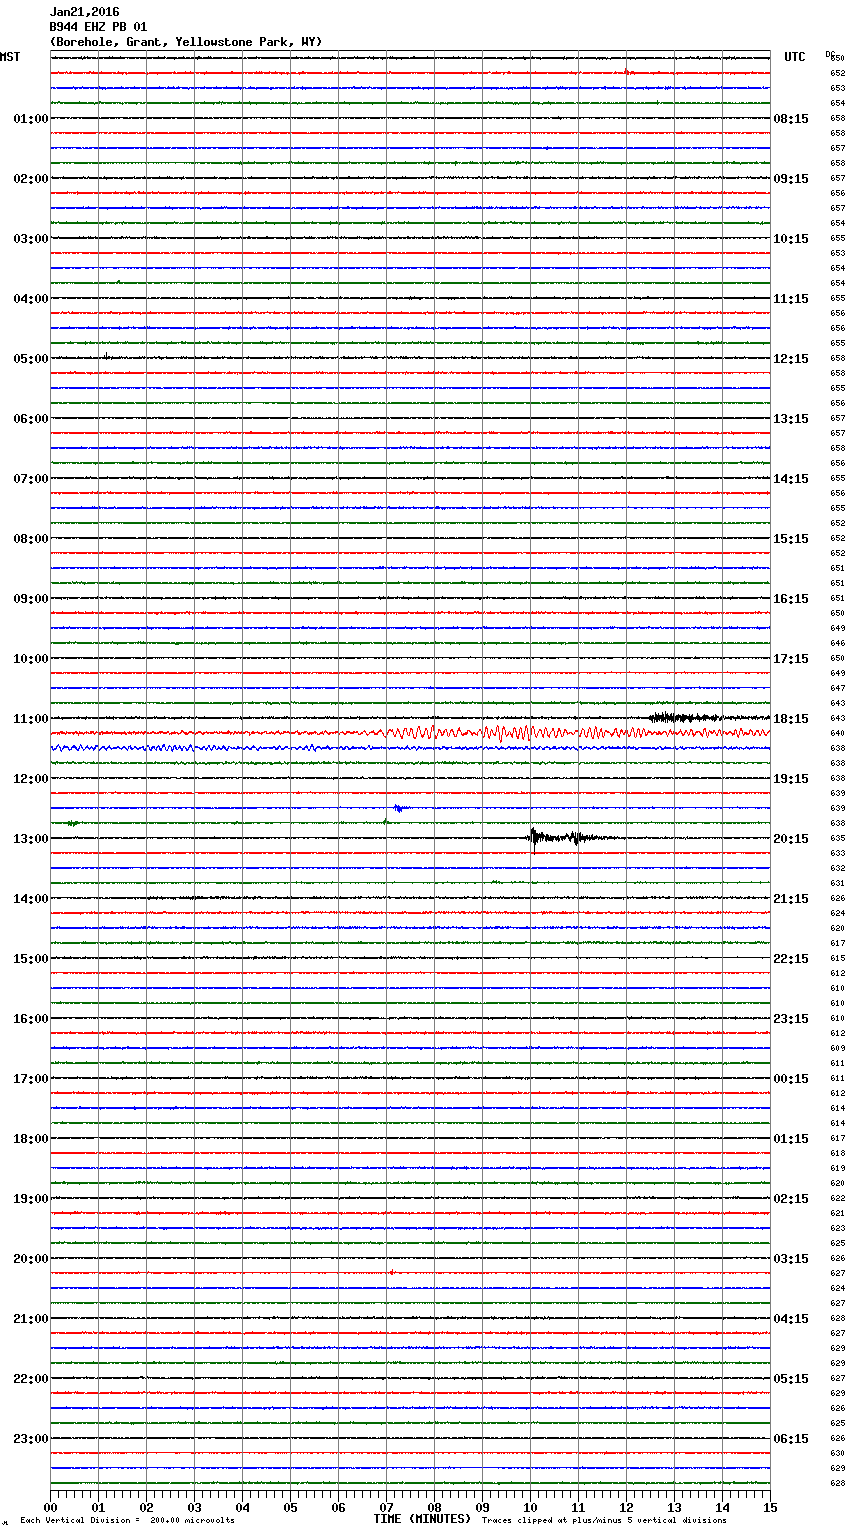Select the 07:00 MST time label
Viewport: 850px width, 1534px height.
click(x=31, y=479)
